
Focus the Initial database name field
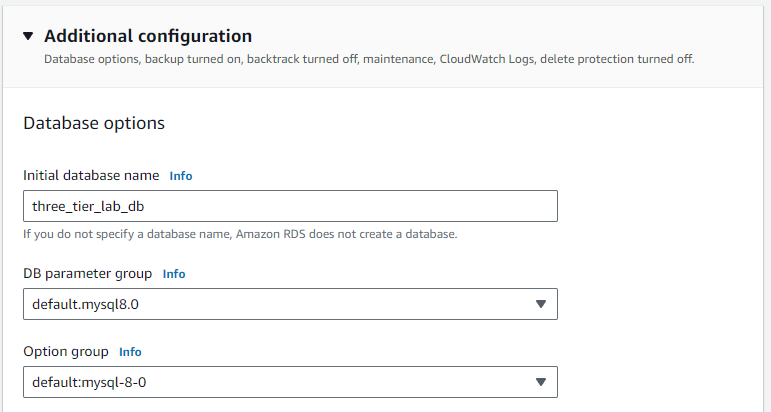click(x=290, y=206)
